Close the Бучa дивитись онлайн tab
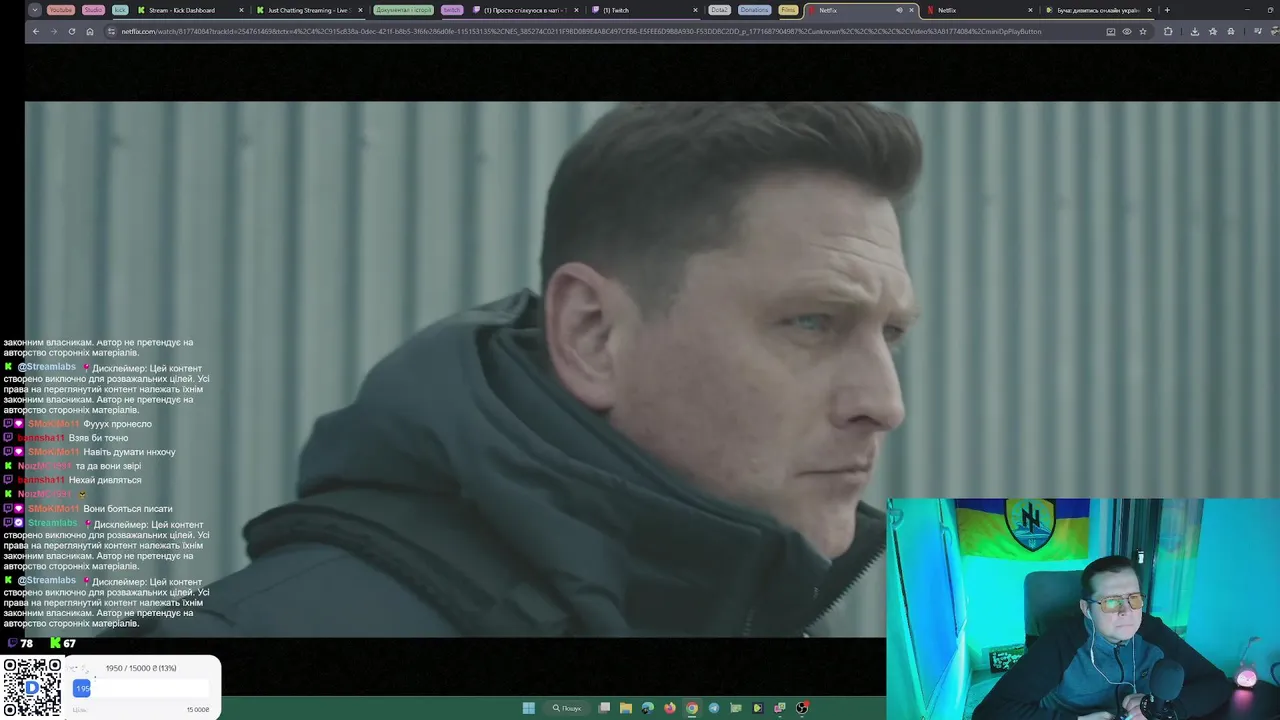Viewport: 1280px width, 720px height. (1150, 10)
